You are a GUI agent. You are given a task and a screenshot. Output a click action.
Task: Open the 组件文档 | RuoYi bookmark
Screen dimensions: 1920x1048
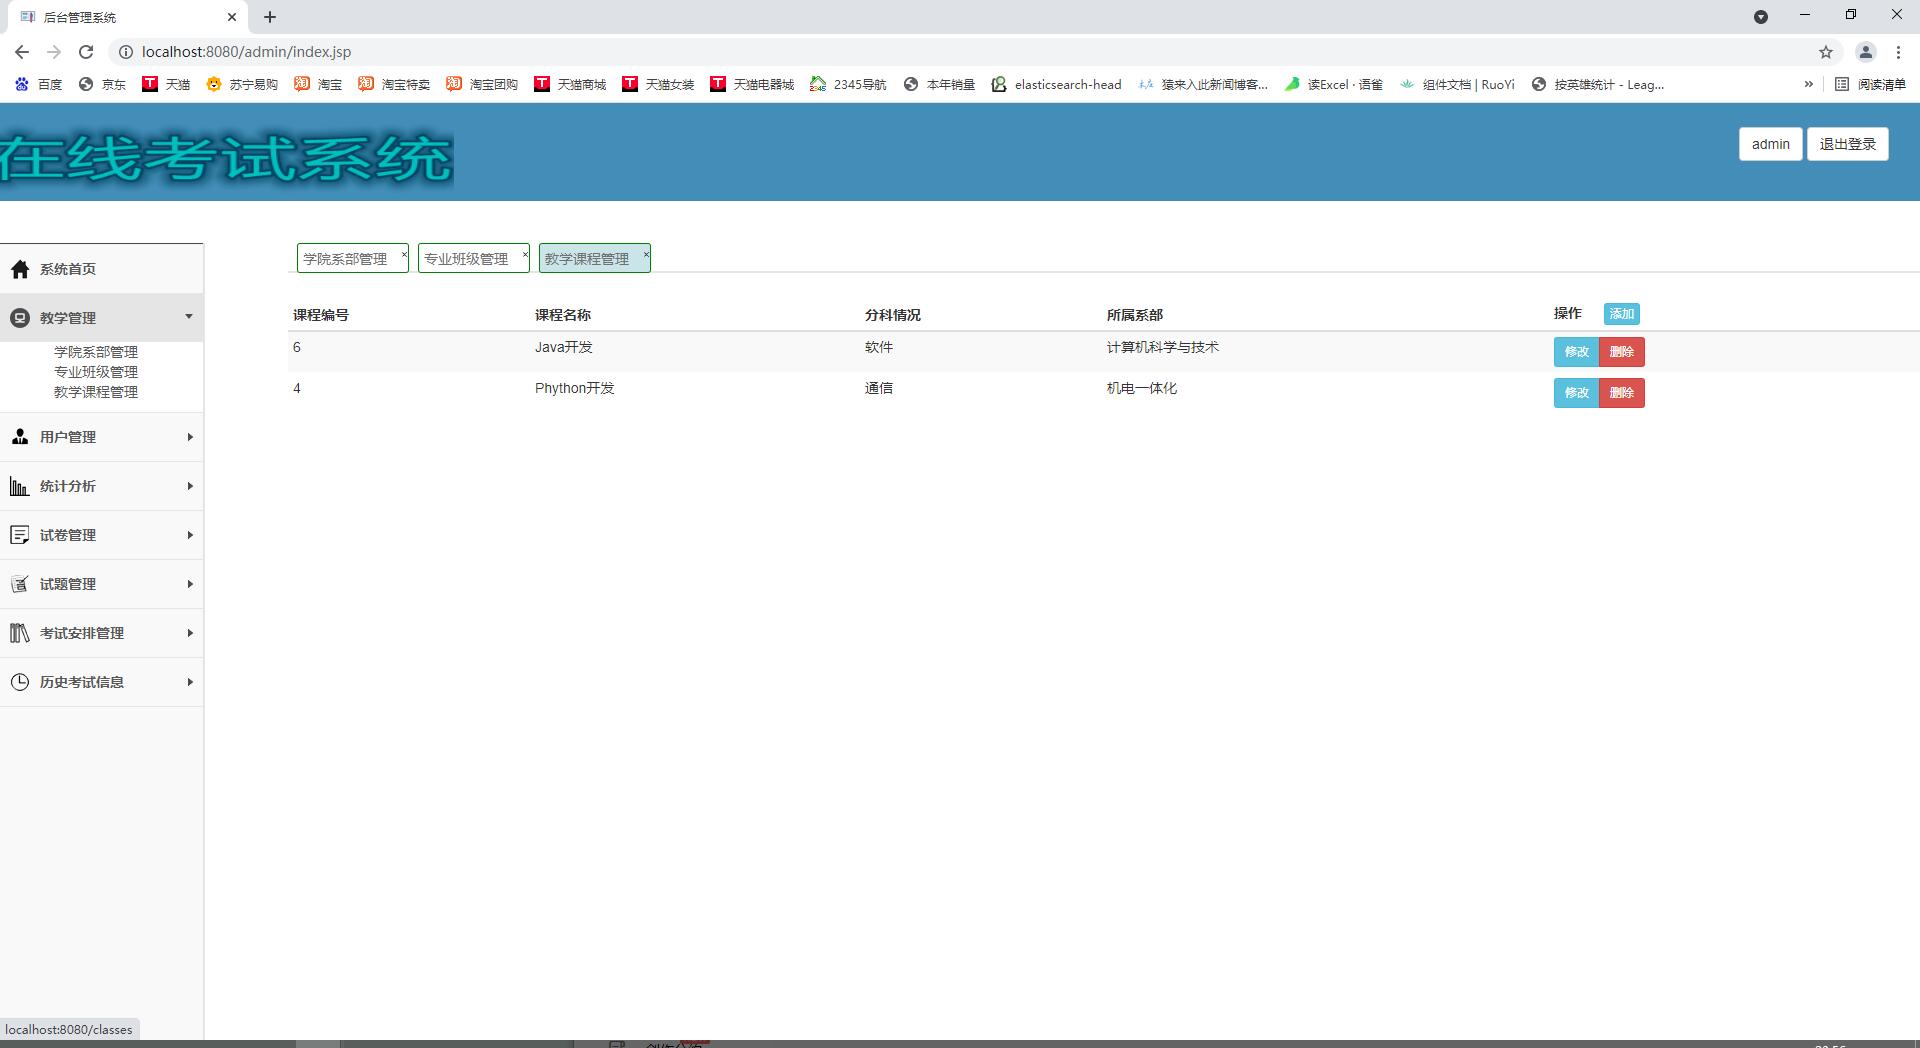[1458, 85]
